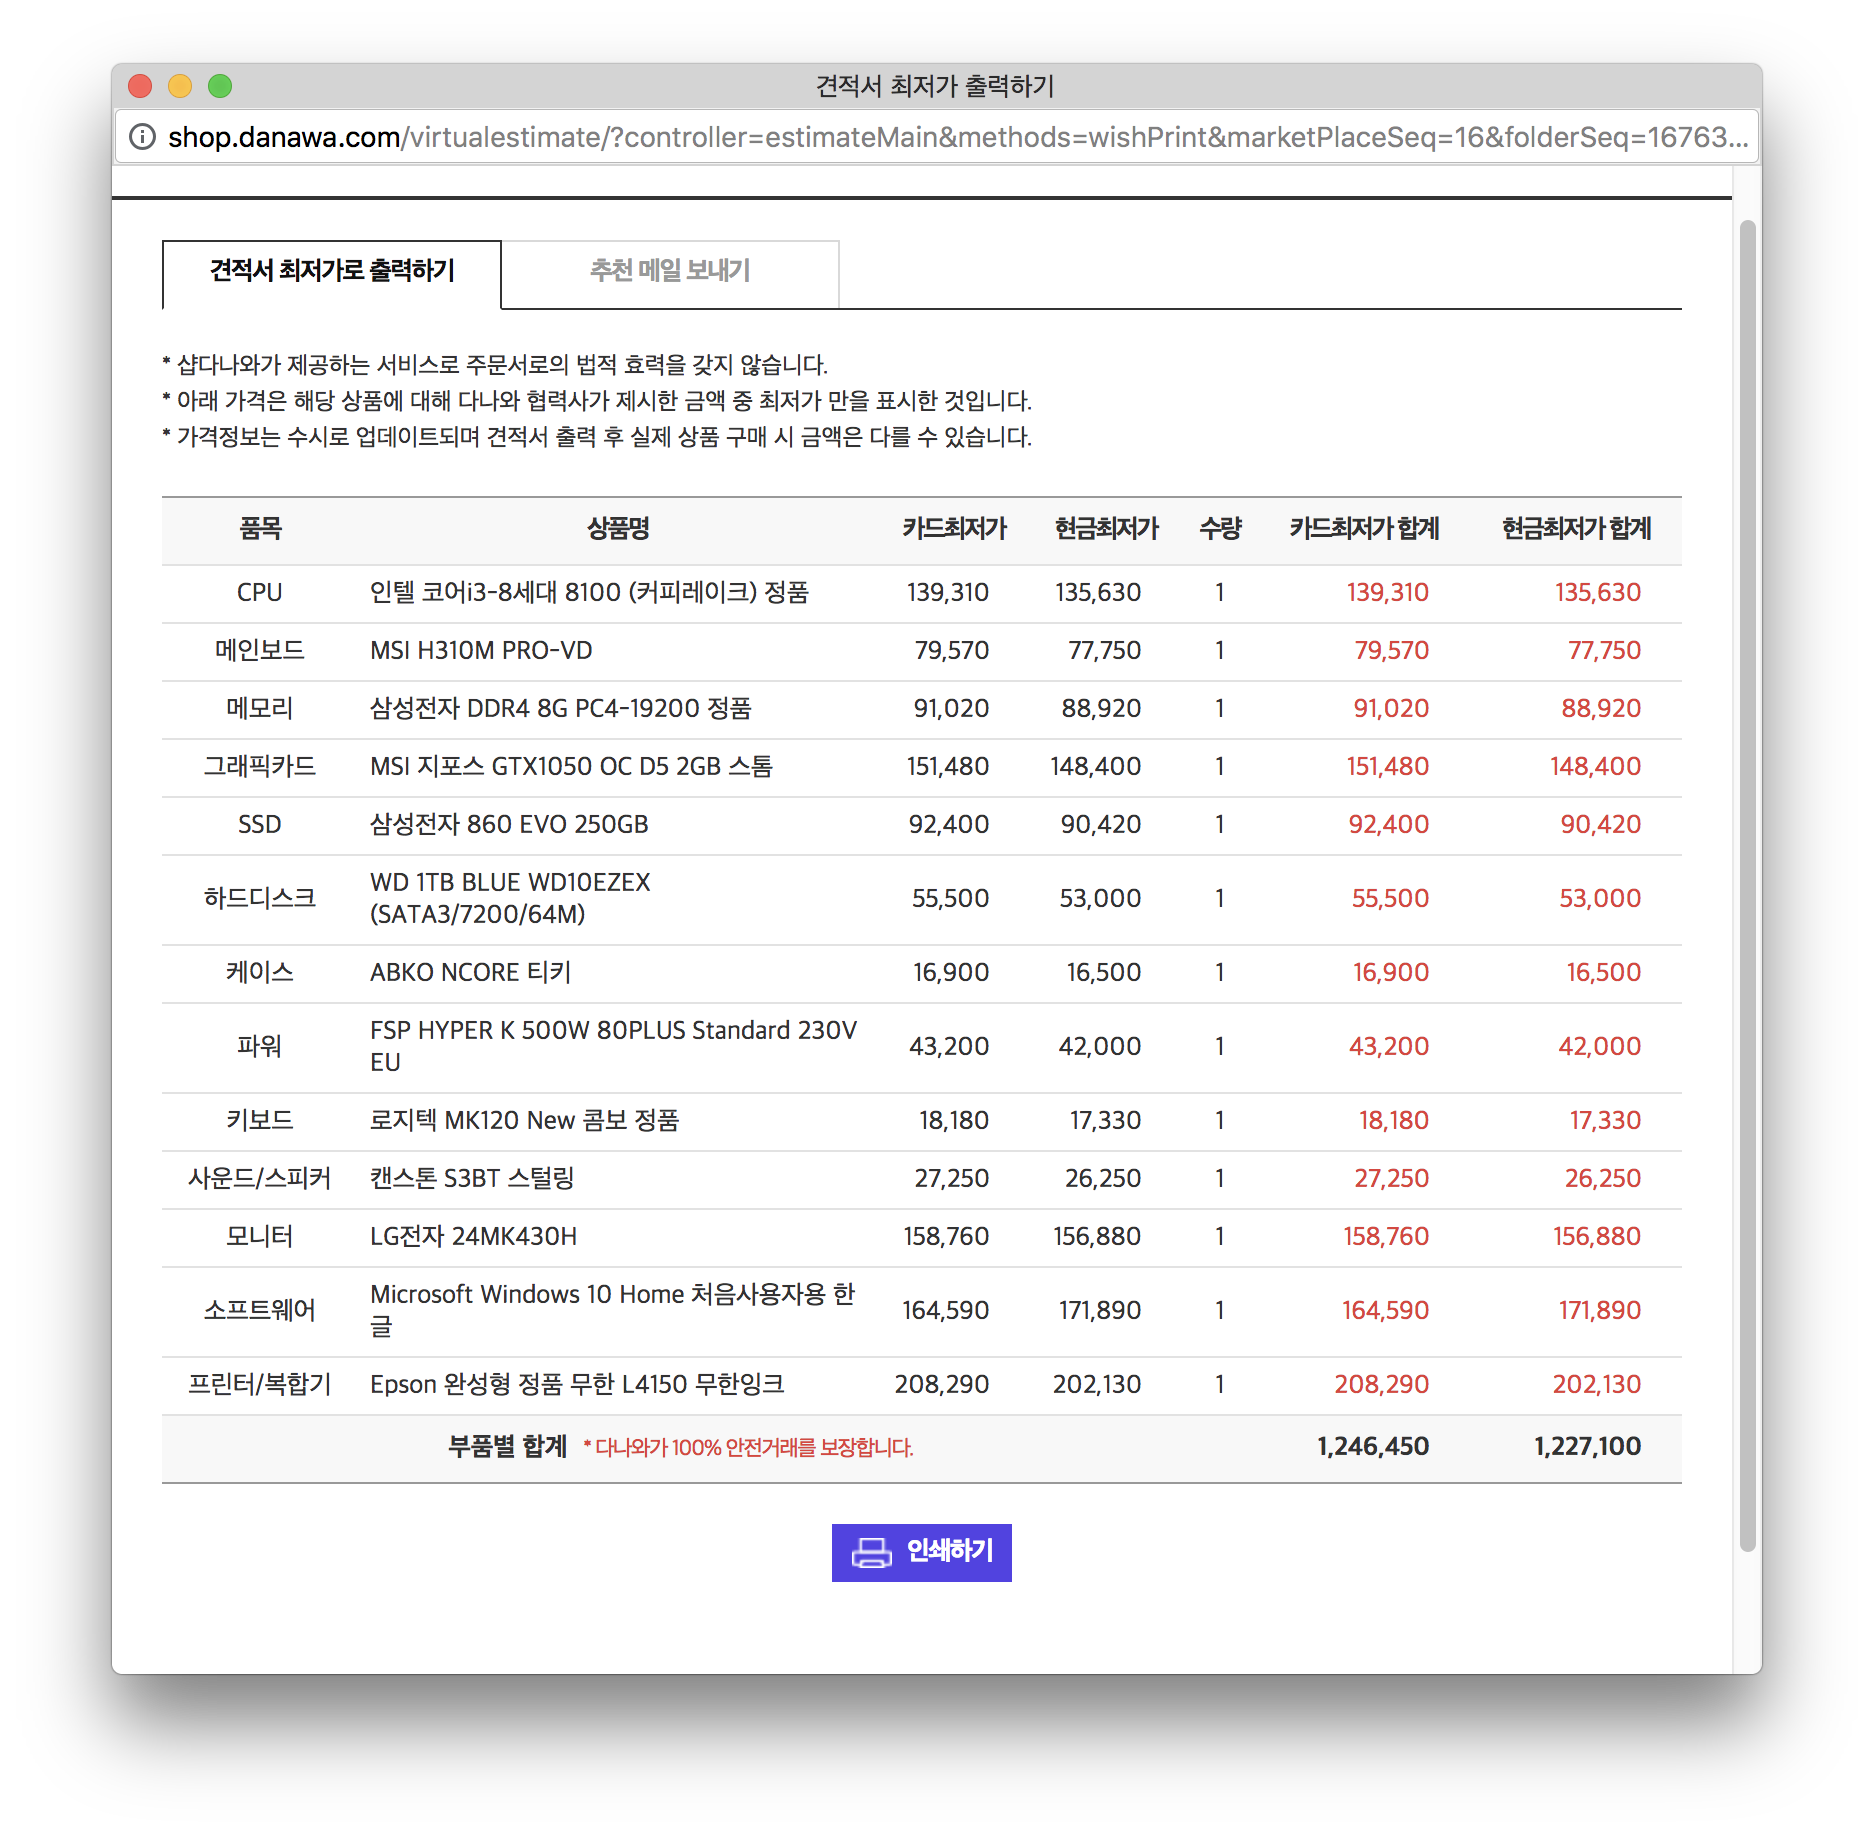Click product name 인텔 코어i3-8세대 8100
1874x1834 pixels.
pyautogui.click(x=589, y=592)
